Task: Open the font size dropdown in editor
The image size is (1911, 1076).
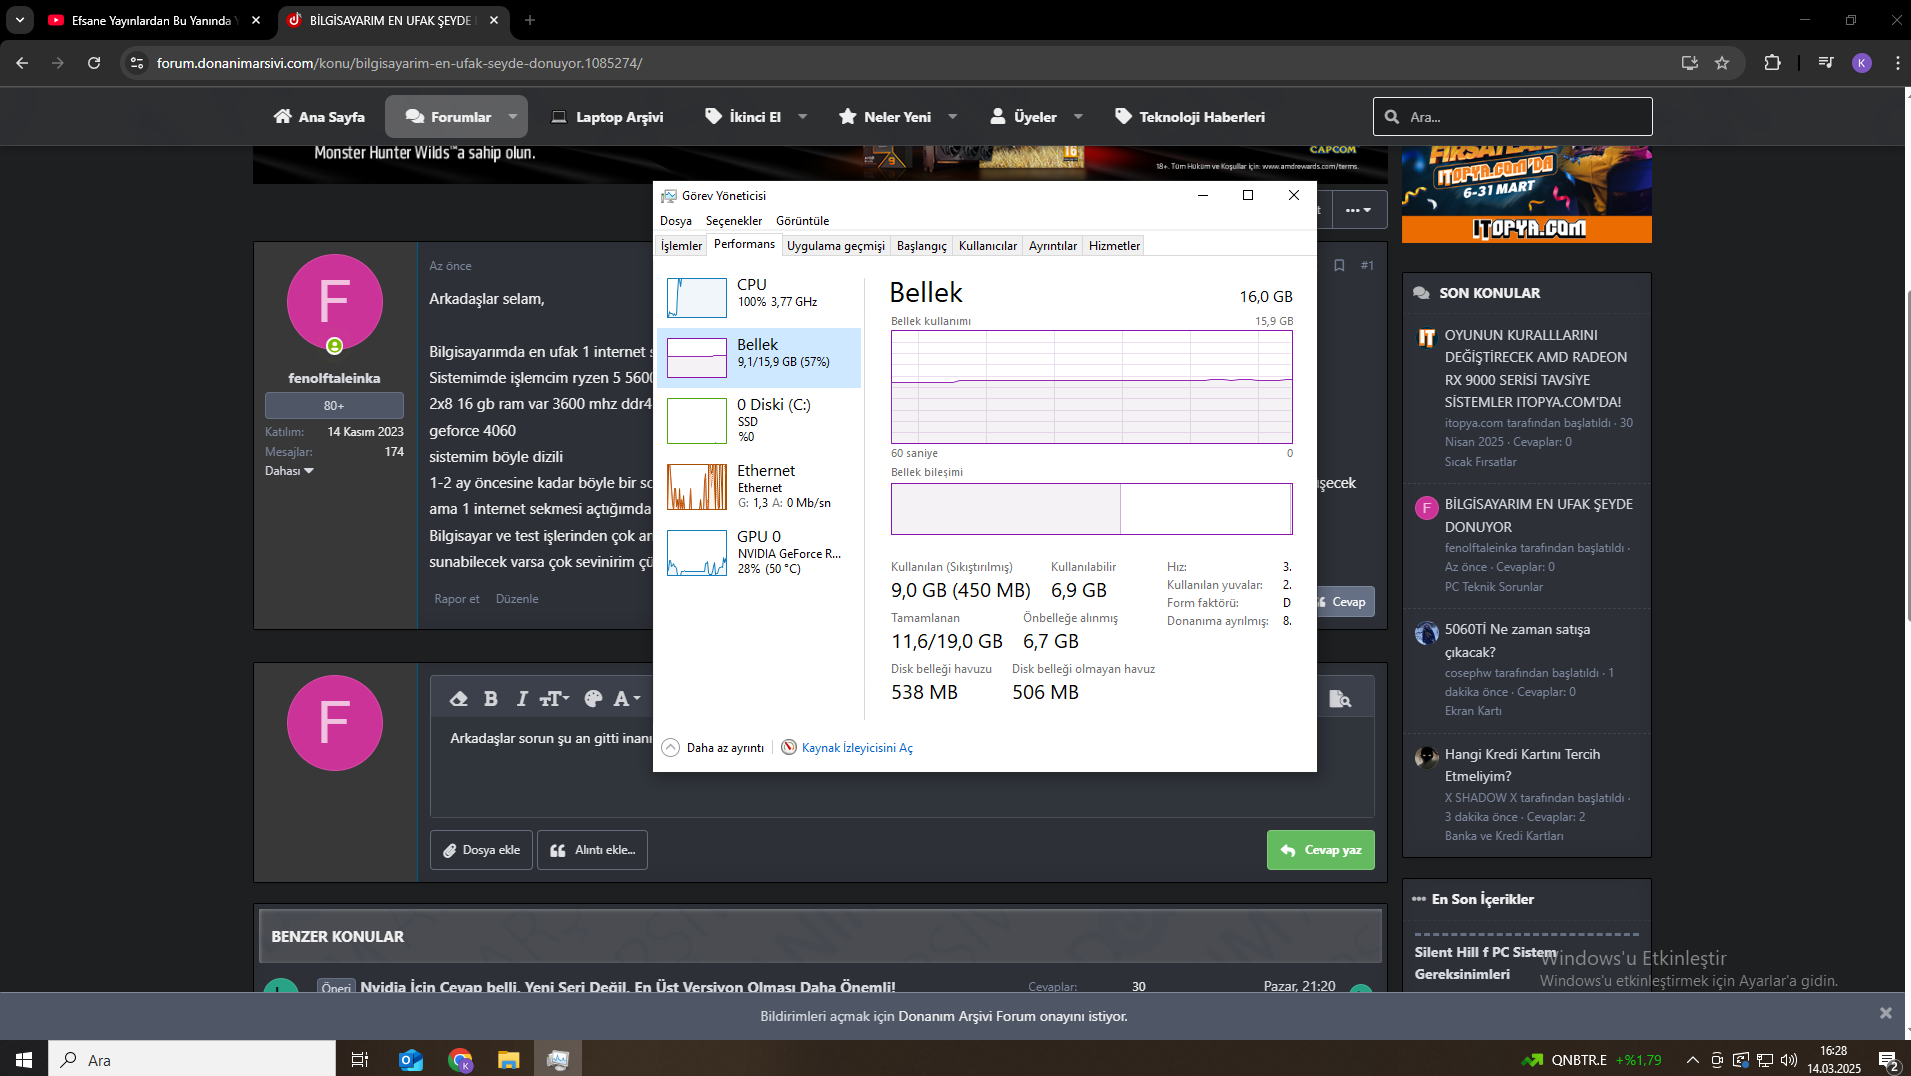Action: click(x=554, y=699)
